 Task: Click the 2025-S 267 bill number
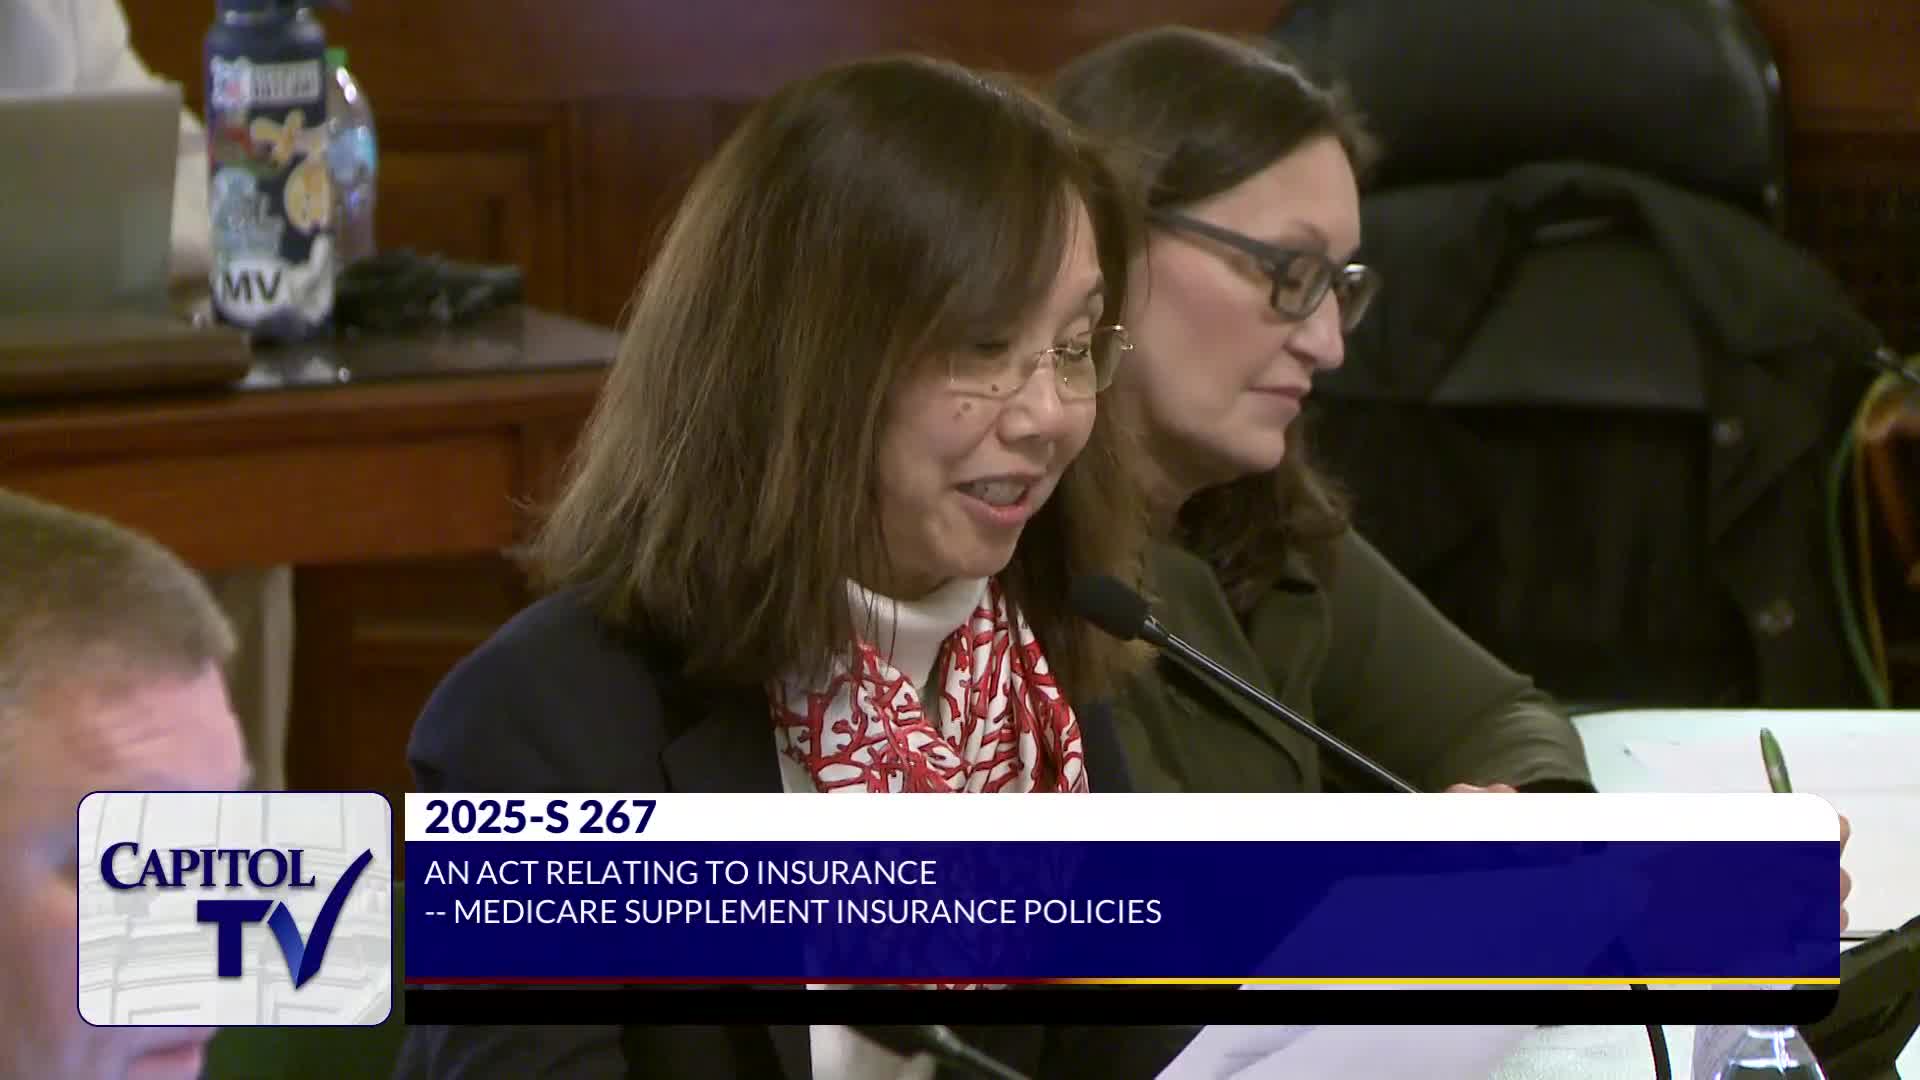540,817
